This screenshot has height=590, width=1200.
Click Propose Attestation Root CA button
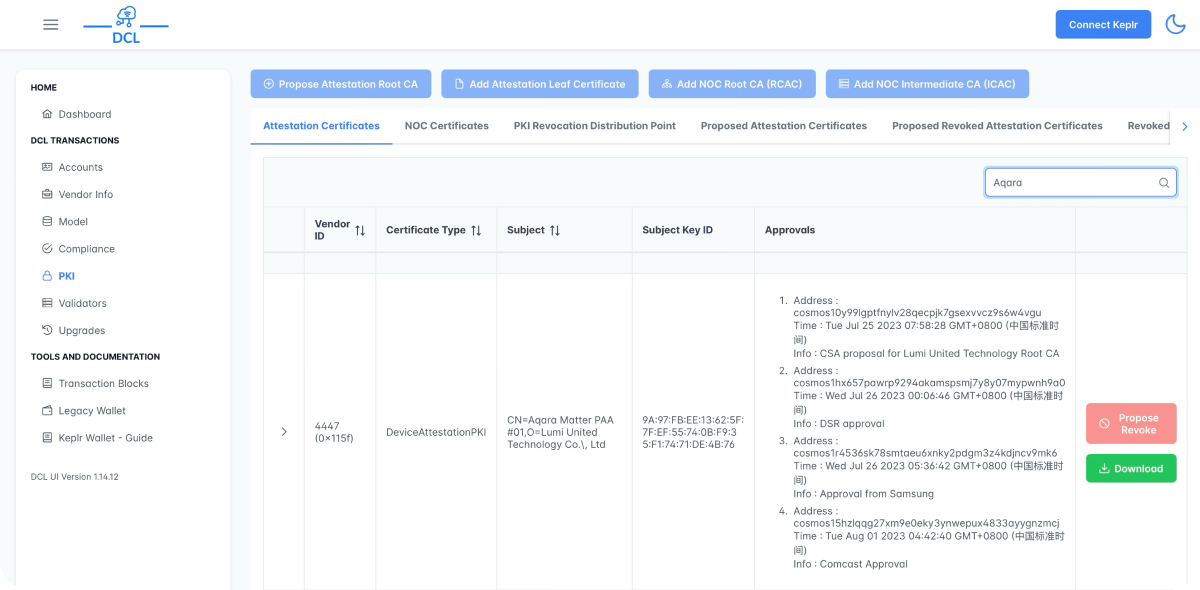click(340, 84)
